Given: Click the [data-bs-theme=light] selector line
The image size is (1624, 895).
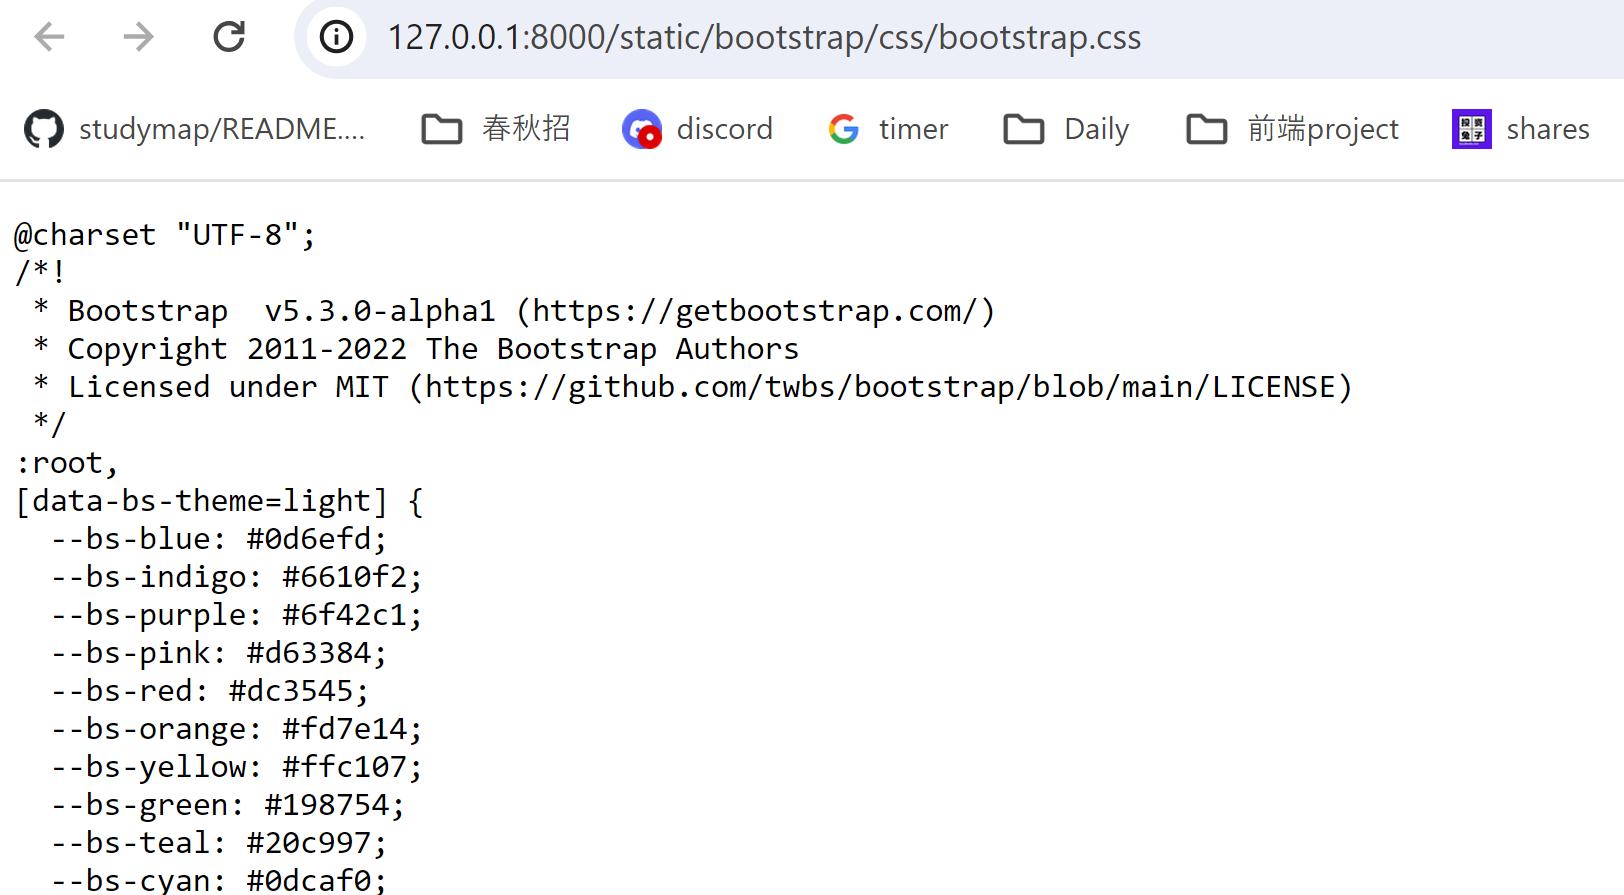Looking at the screenshot, I should point(219,501).
